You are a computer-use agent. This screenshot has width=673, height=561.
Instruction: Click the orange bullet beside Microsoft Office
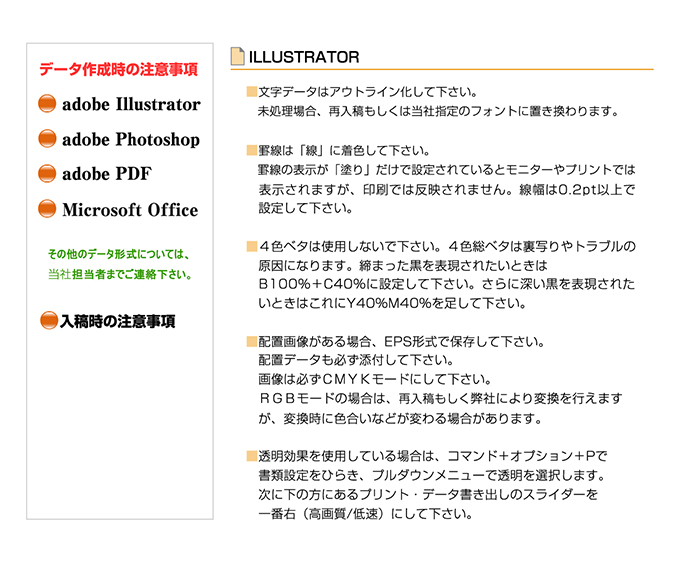click(x=47, y=209)
